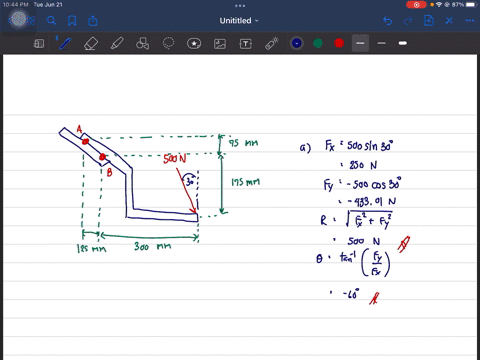Image resolution: width=480 pixels, height=360 pixels.
Task: Undo the last stroke
Action: click(x=388, y=21)
